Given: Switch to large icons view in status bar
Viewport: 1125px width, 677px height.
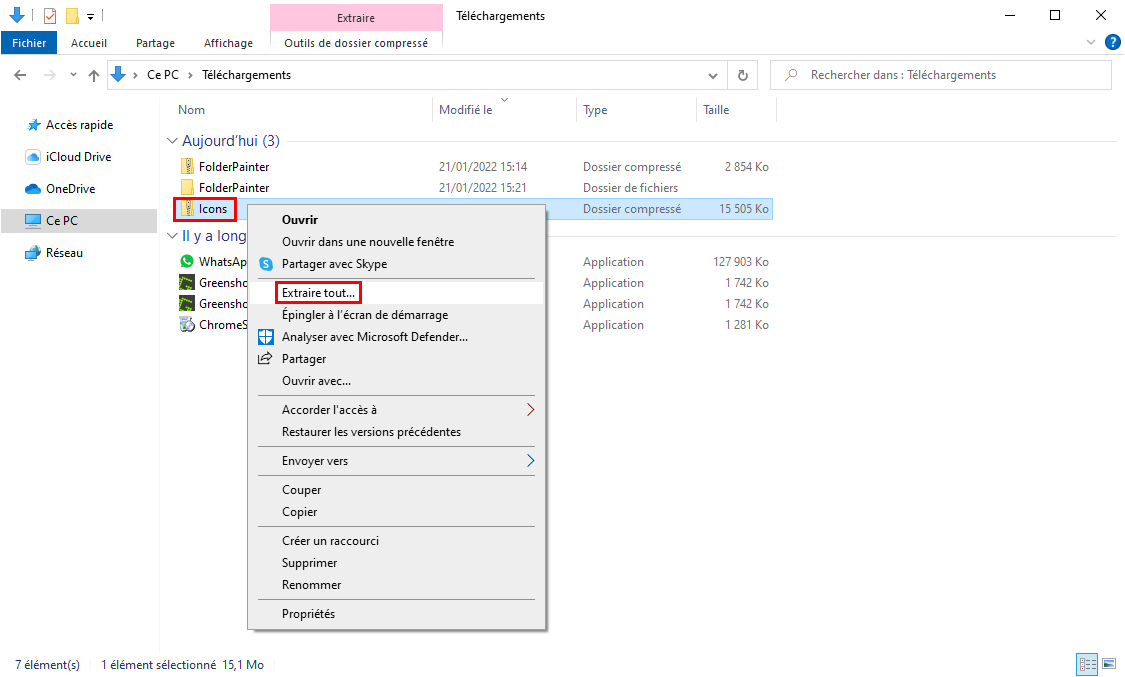Looking at the screenshot, I should click(x=1109, y=664).
